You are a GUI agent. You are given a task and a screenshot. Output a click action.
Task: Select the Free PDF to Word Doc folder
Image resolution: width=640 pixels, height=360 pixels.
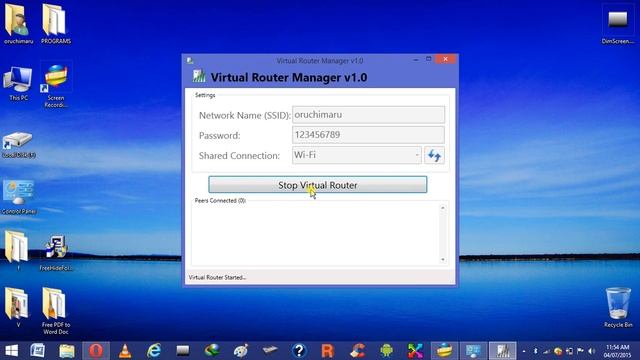(56, 310)
